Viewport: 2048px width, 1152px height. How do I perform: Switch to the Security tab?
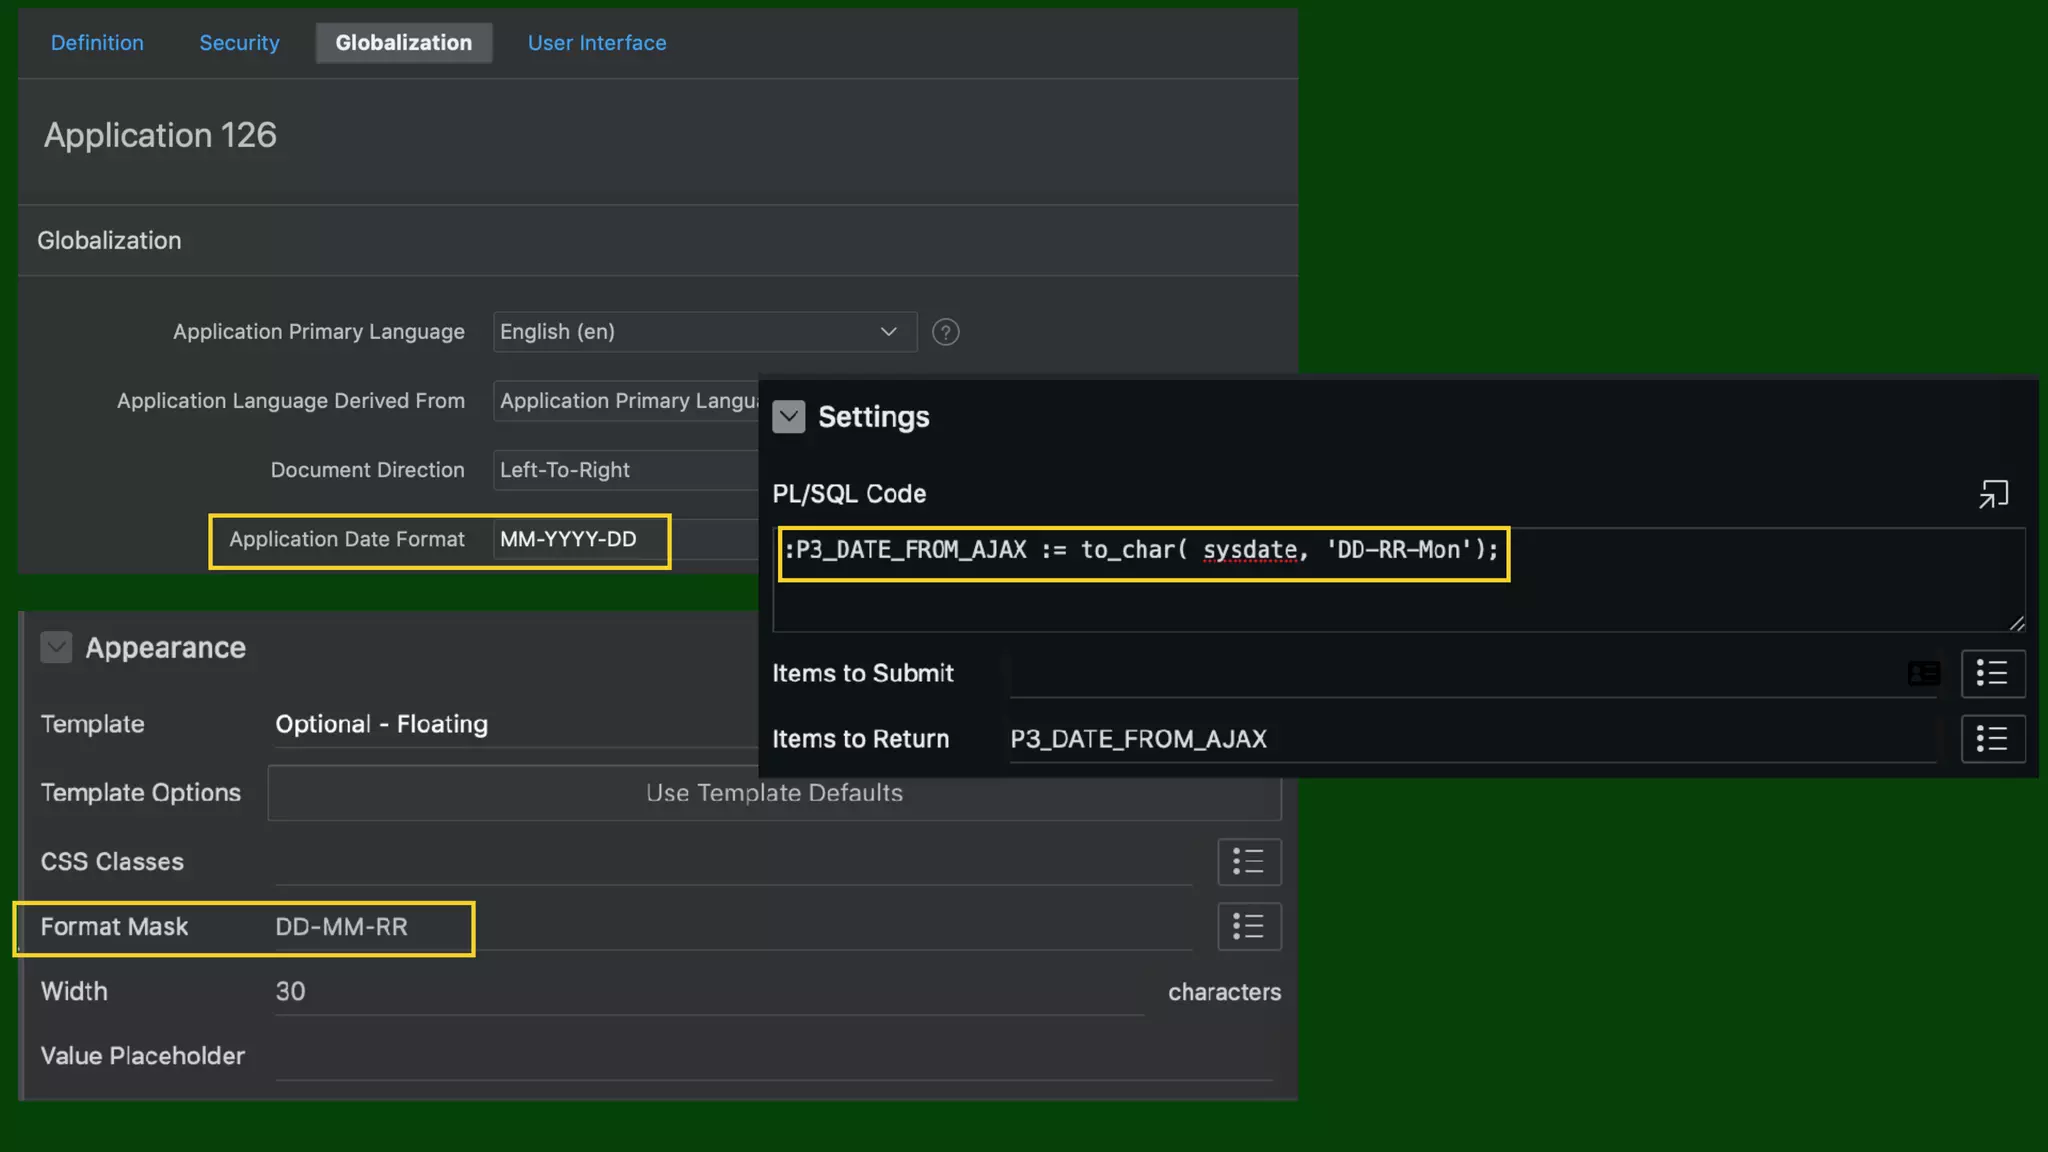[x=239, y=43]
